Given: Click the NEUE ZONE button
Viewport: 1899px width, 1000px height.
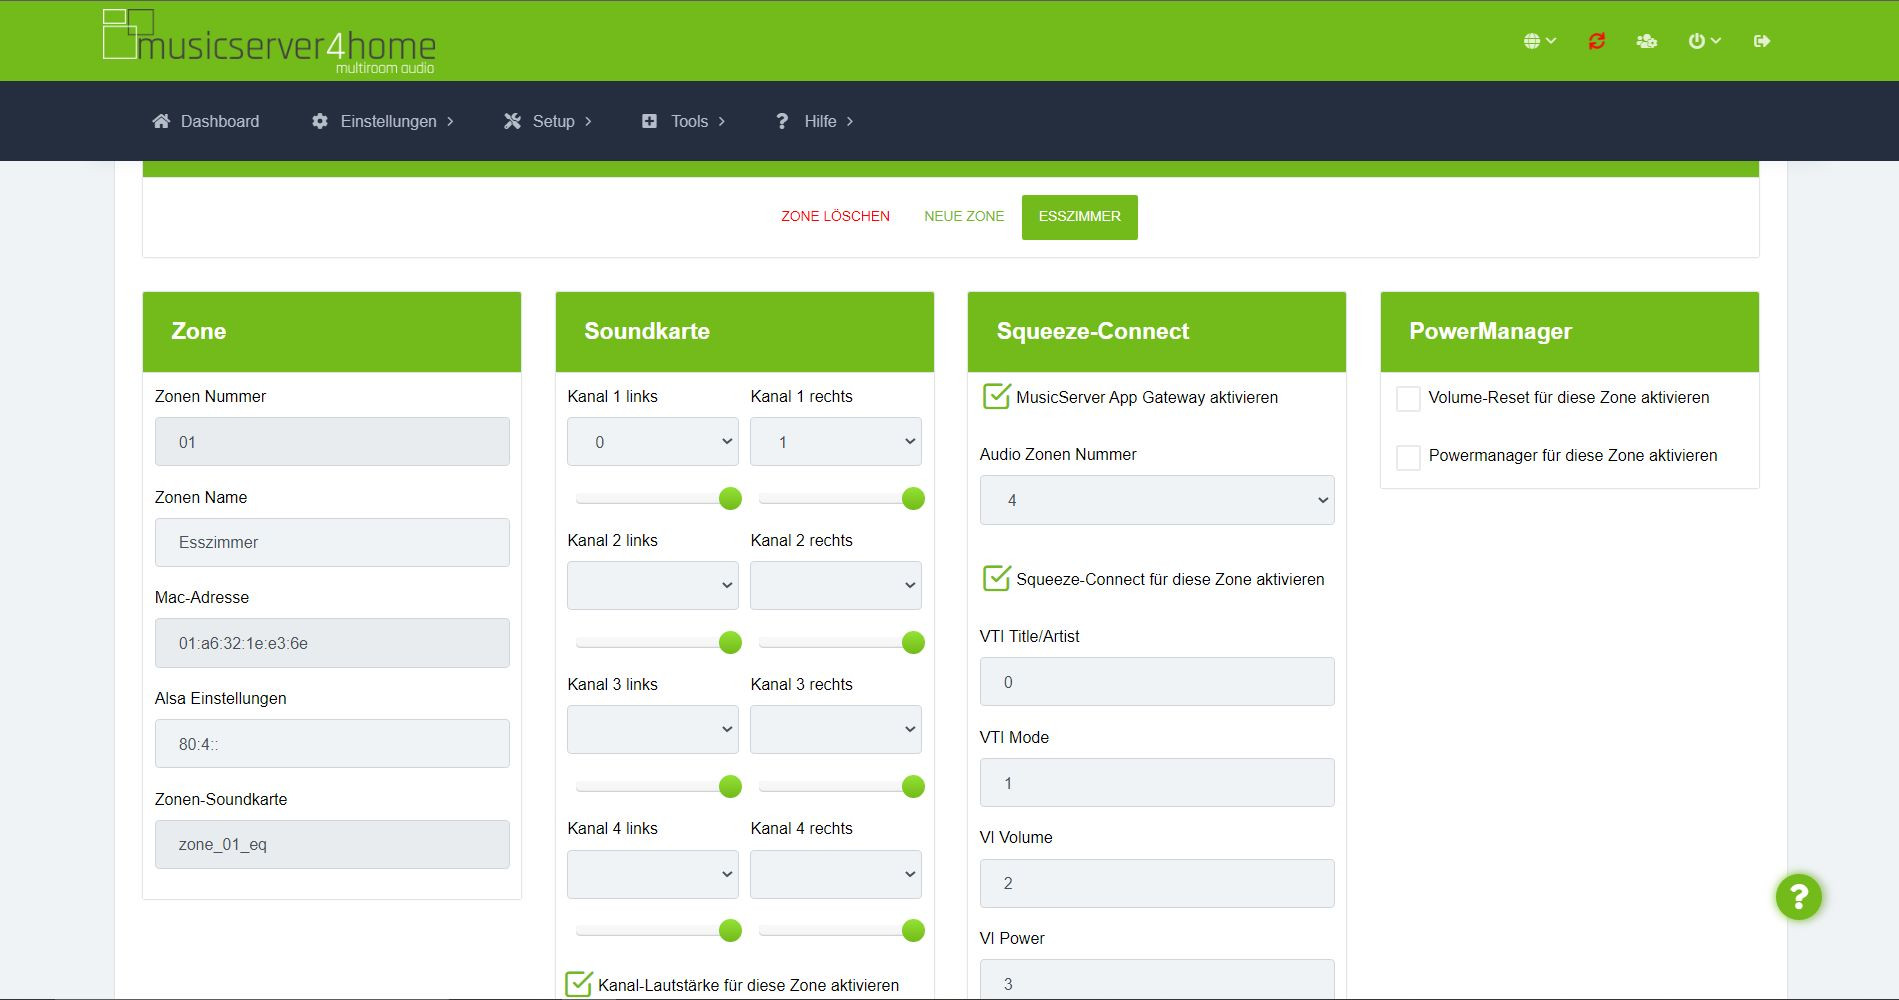Looking at the screenshot, I should [x=963, y=216].
